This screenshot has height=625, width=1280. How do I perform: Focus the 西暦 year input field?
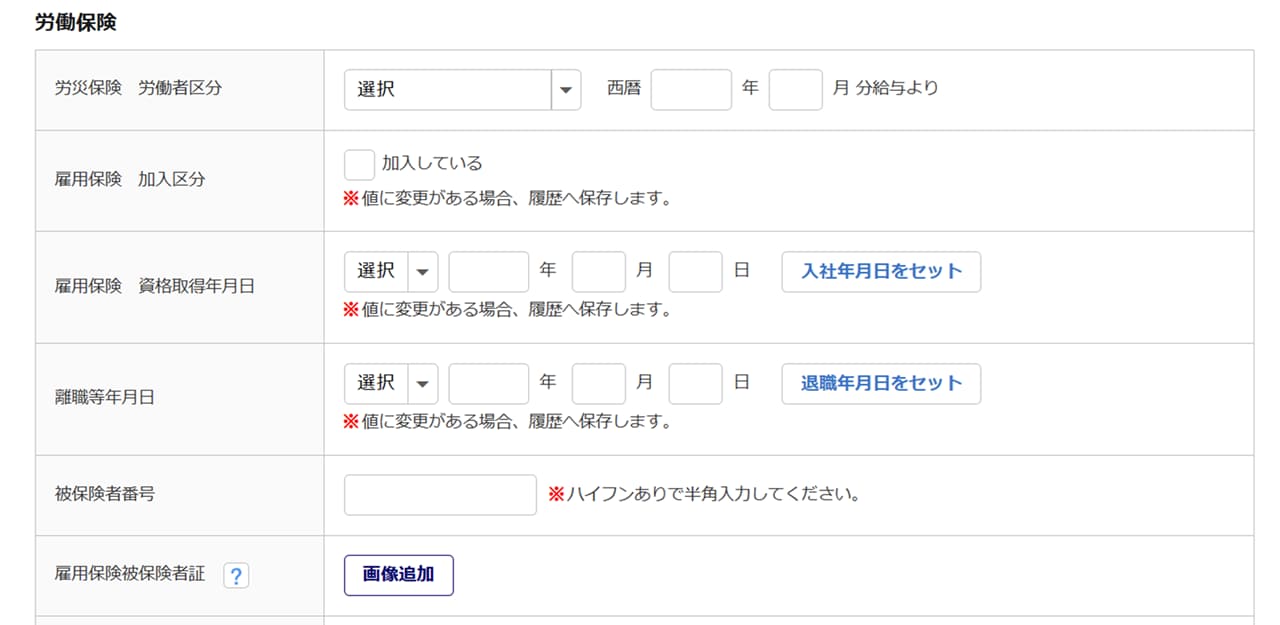tap(691, 90)
